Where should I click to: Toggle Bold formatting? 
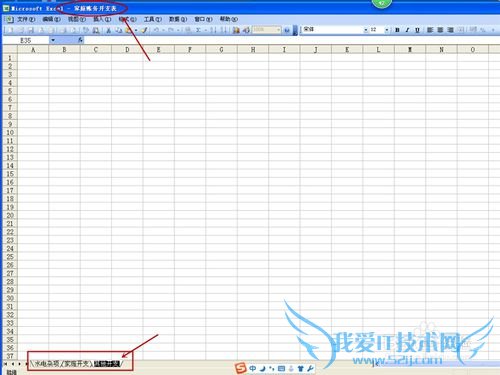coord(397,30)
